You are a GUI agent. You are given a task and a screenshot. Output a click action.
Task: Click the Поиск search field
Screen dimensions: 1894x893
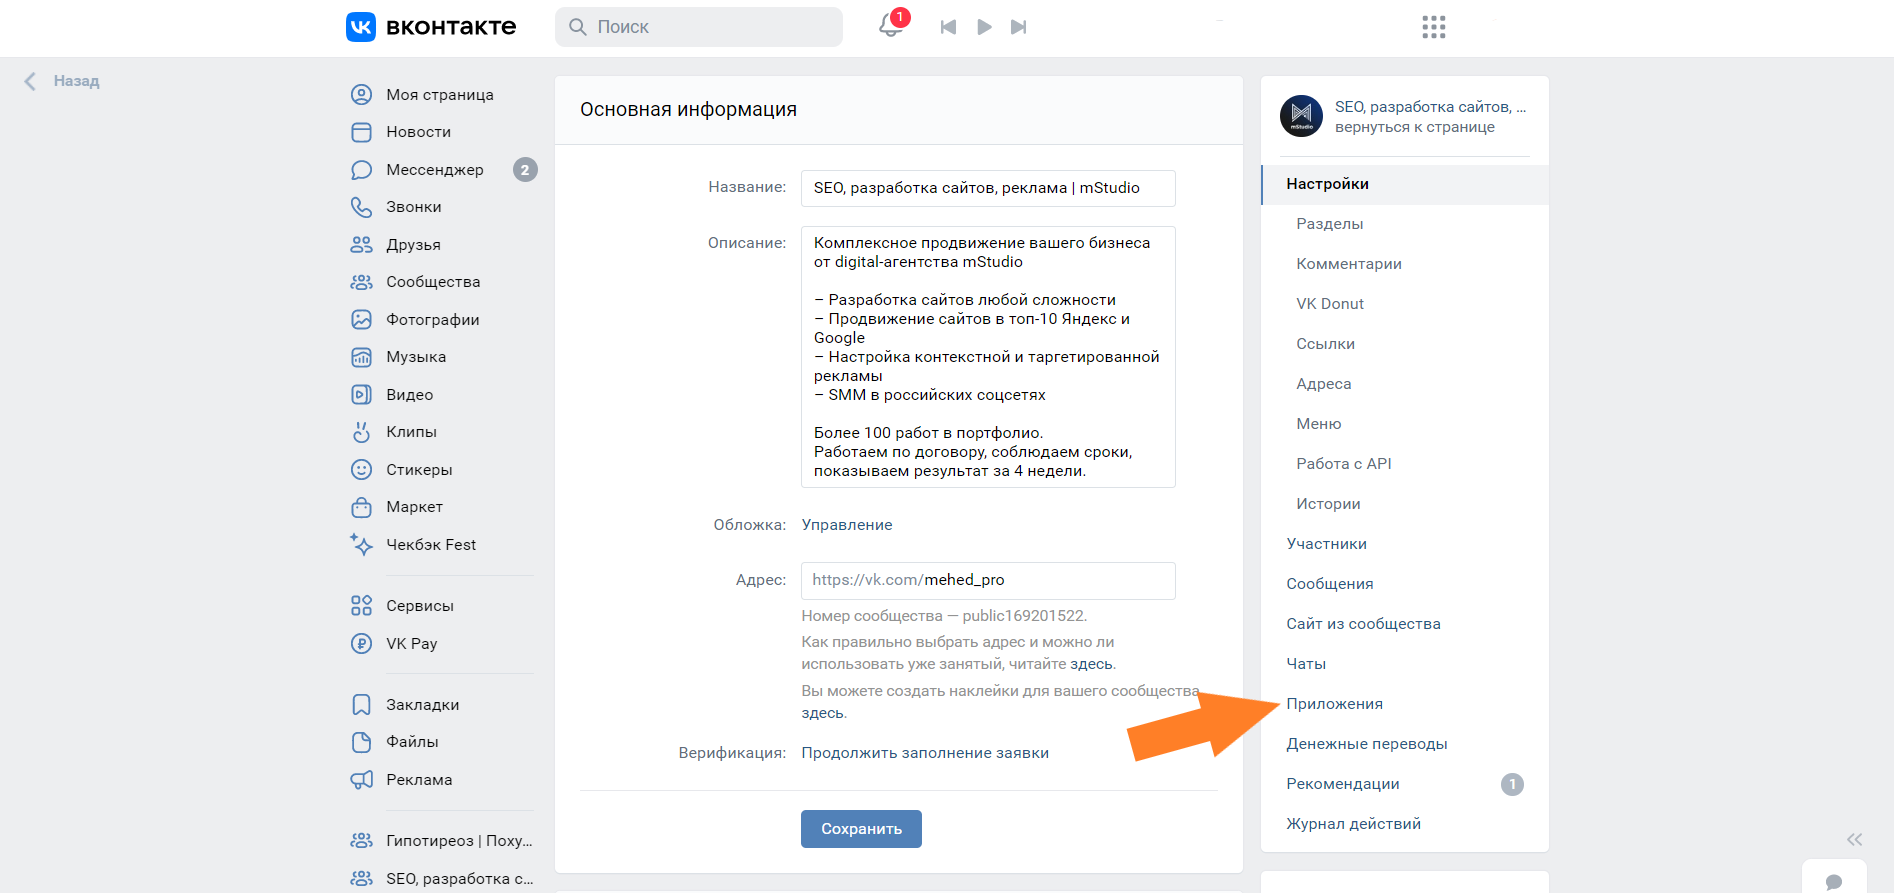pyautogui.click(x=699, y=27)
